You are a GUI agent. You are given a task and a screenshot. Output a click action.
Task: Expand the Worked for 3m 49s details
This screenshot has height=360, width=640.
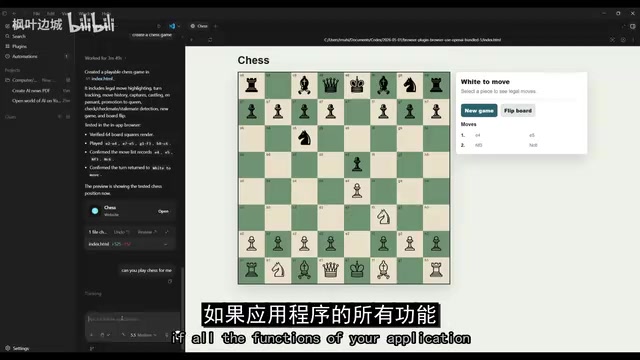pyautogui.click(x=105, y=58)
